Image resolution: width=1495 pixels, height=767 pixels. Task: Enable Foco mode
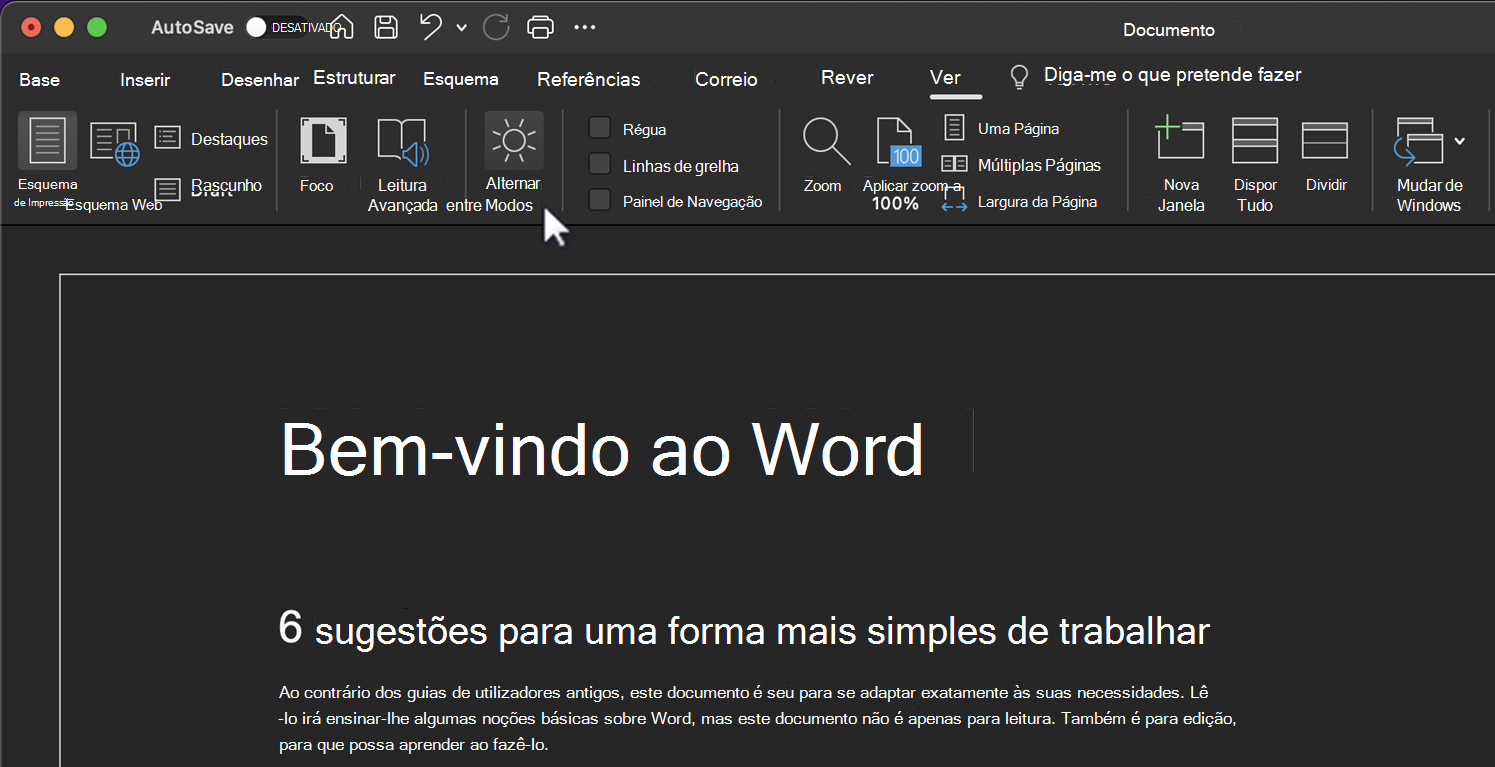(323, 141)
